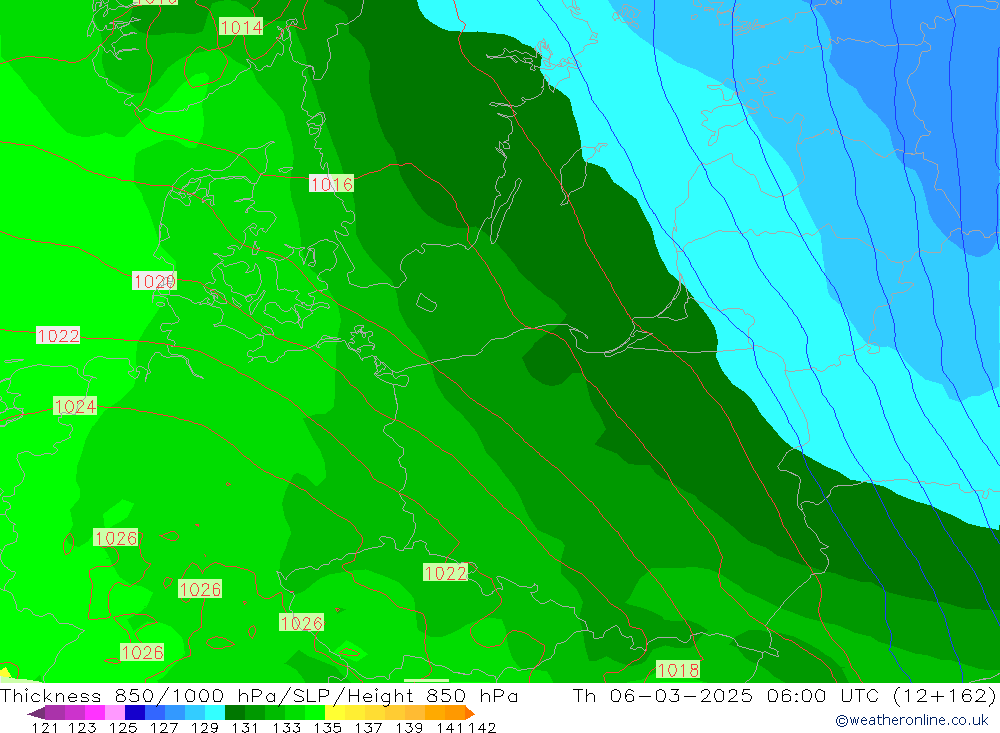Select the cyan legend swatch above 129
1000x733 pixels.
215,713
